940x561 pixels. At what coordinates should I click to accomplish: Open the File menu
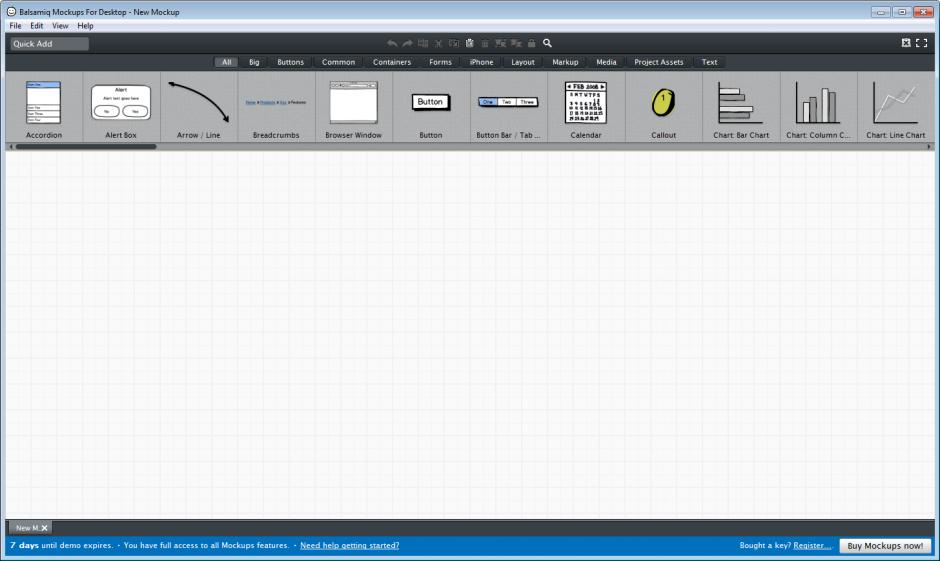[x=16, y=26]
